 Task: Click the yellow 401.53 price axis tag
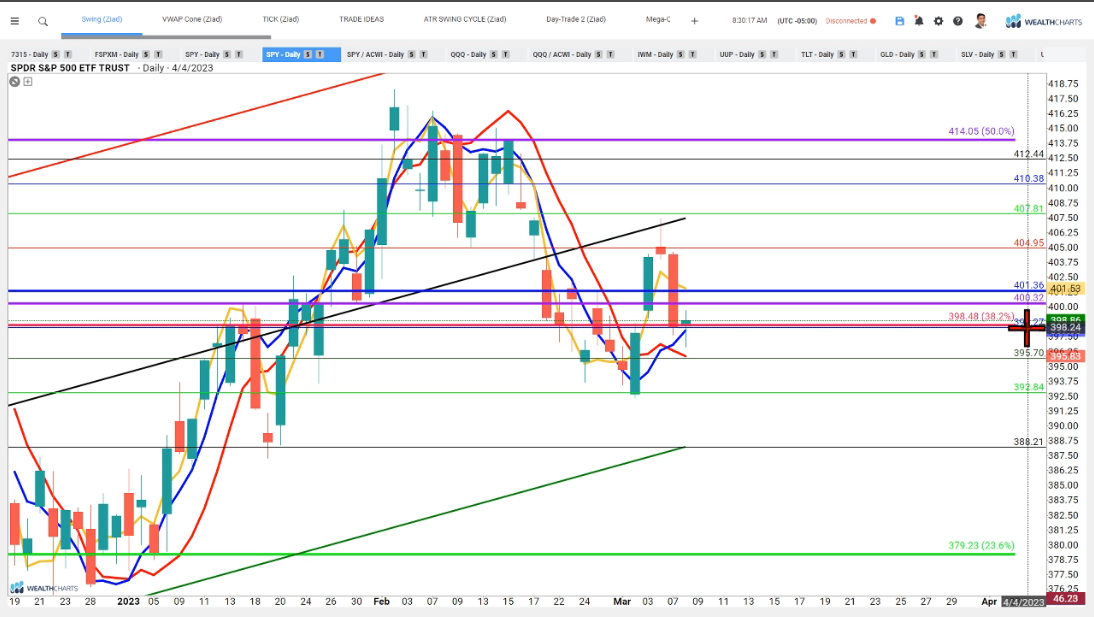pos(1065,288)
